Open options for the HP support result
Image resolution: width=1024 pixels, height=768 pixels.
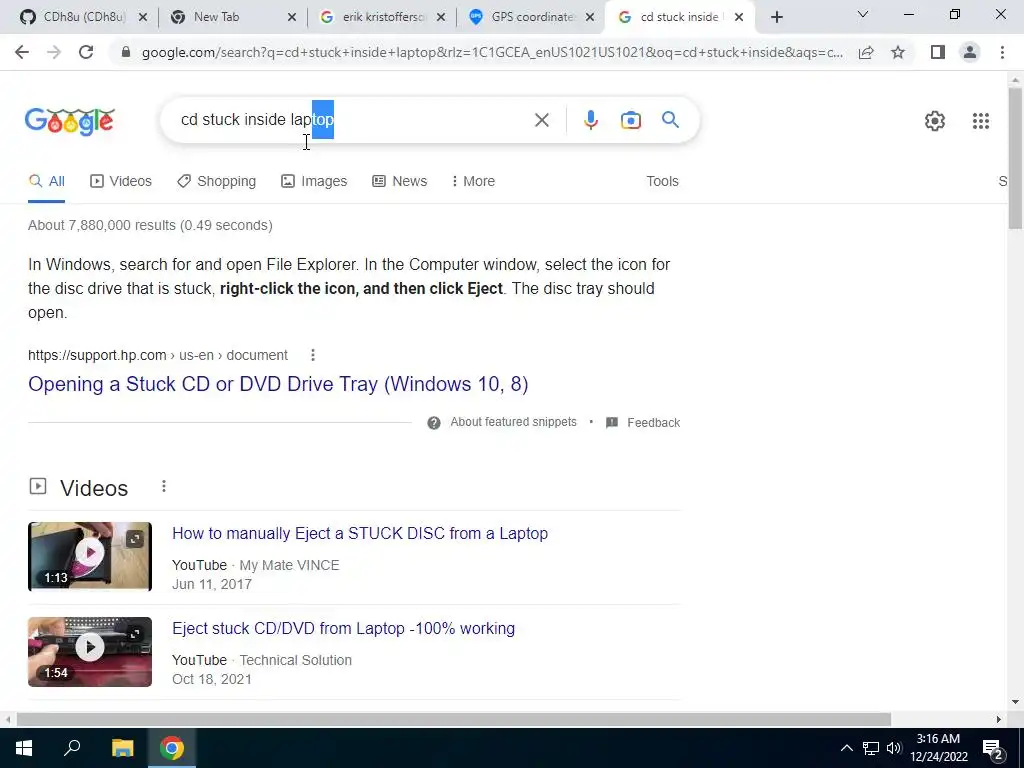click(313, 355)
